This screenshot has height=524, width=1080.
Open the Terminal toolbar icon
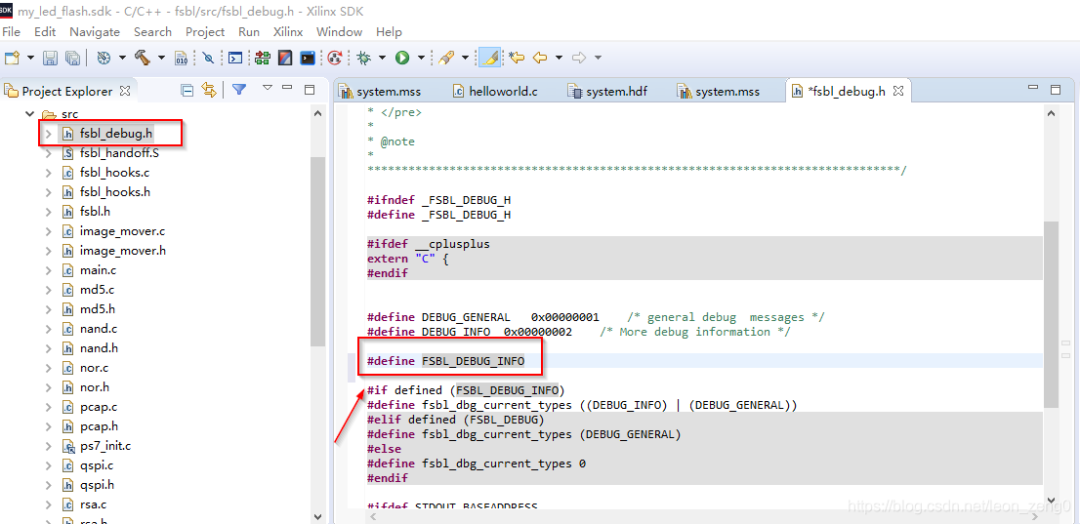235,58
